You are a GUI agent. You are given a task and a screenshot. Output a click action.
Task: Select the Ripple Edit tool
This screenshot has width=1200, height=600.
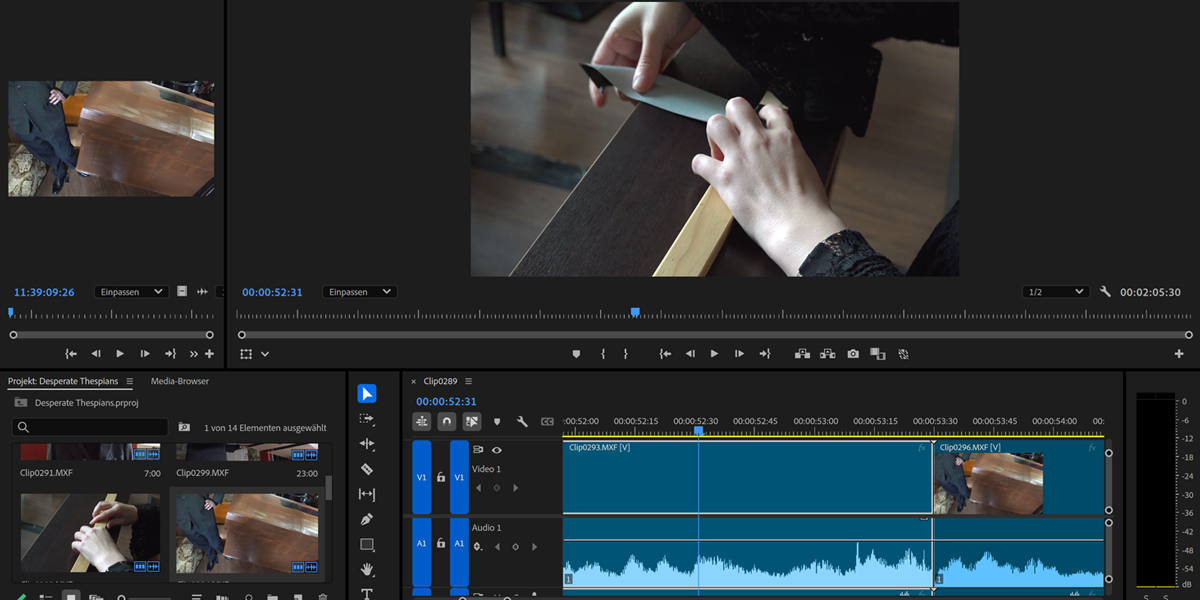pyautogui.click(x=367, y=444)
